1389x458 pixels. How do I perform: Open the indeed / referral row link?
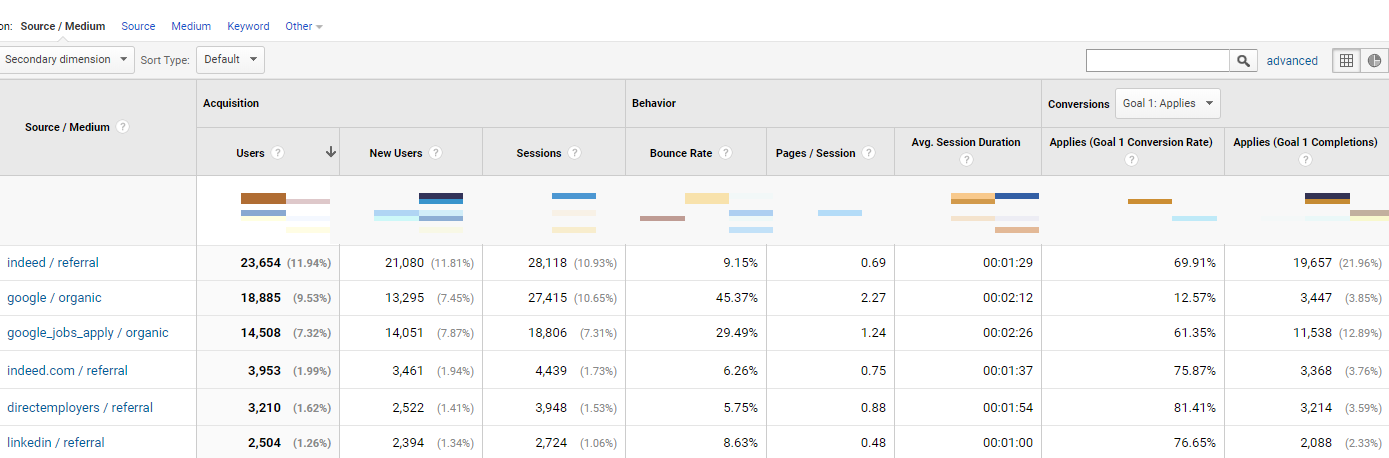pos(53,263)
